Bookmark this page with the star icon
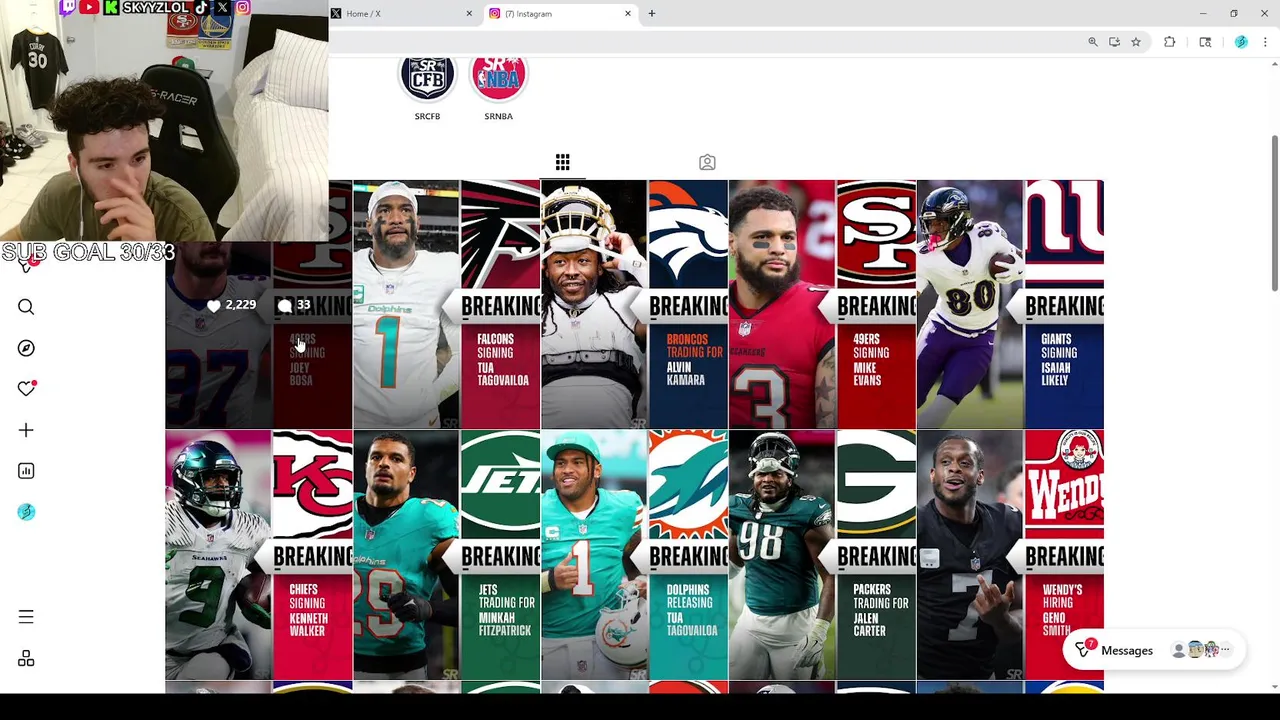This screenshot has height=720, width=1280. click(1136, 42)
